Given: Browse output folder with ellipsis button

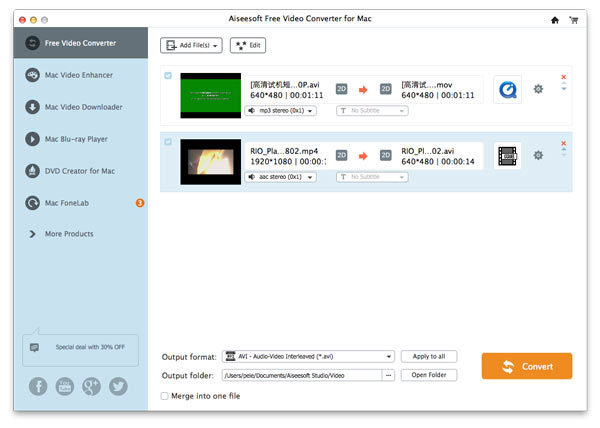Looking at the screenshot, I should (388, 375).
